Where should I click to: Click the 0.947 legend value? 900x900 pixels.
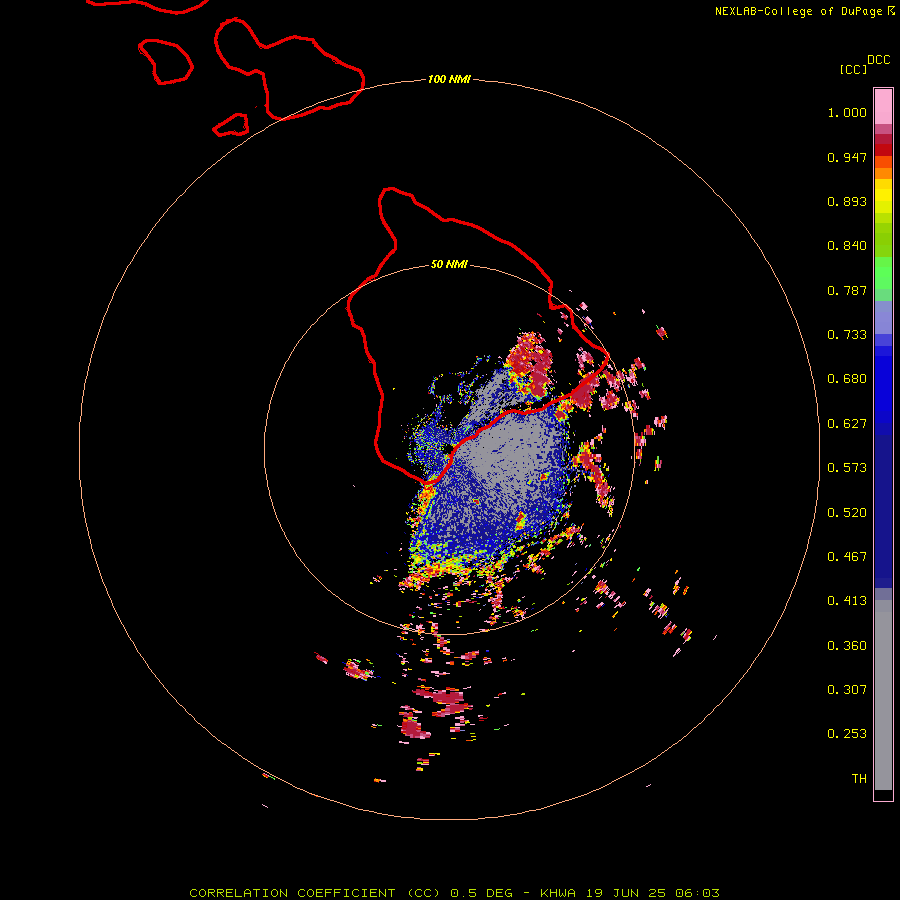(847, 157)
